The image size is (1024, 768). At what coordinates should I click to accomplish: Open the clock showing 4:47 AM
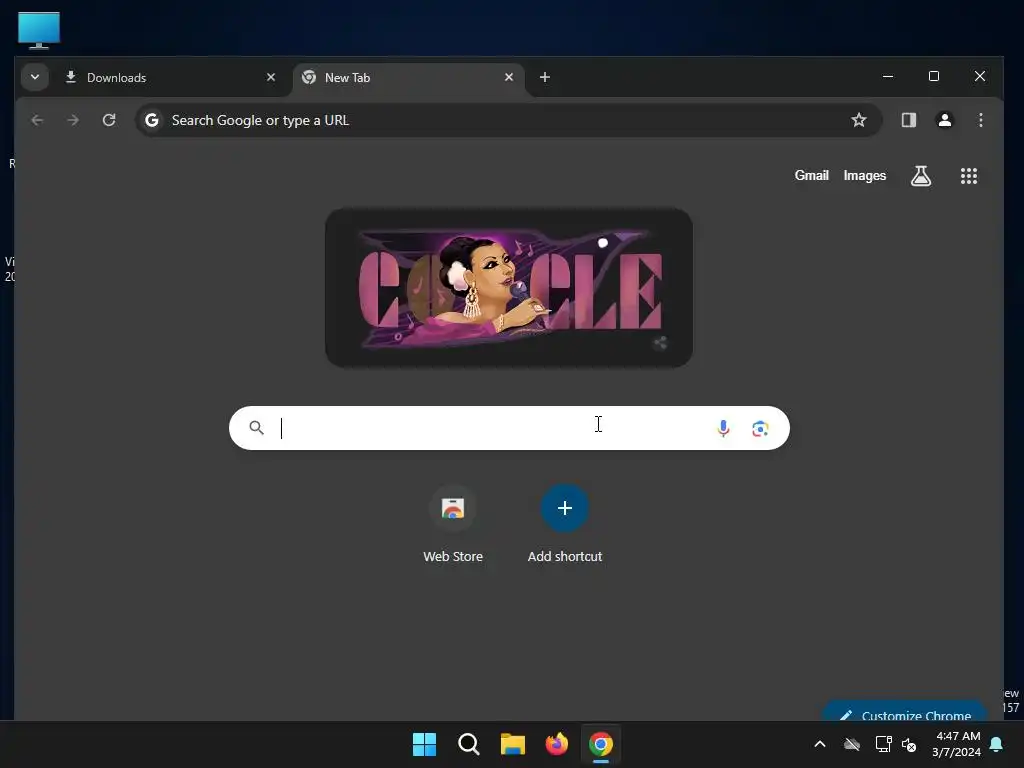click(x=956, y=744)
